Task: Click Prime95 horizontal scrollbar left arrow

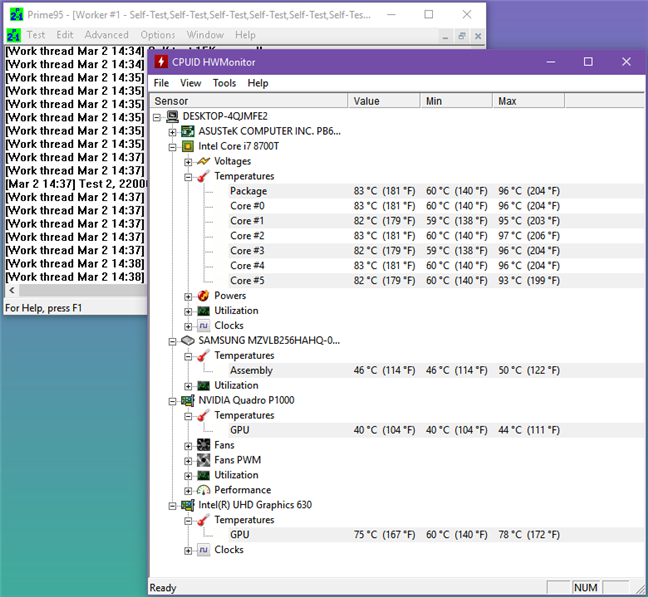Action: click(x=12, y=290)
